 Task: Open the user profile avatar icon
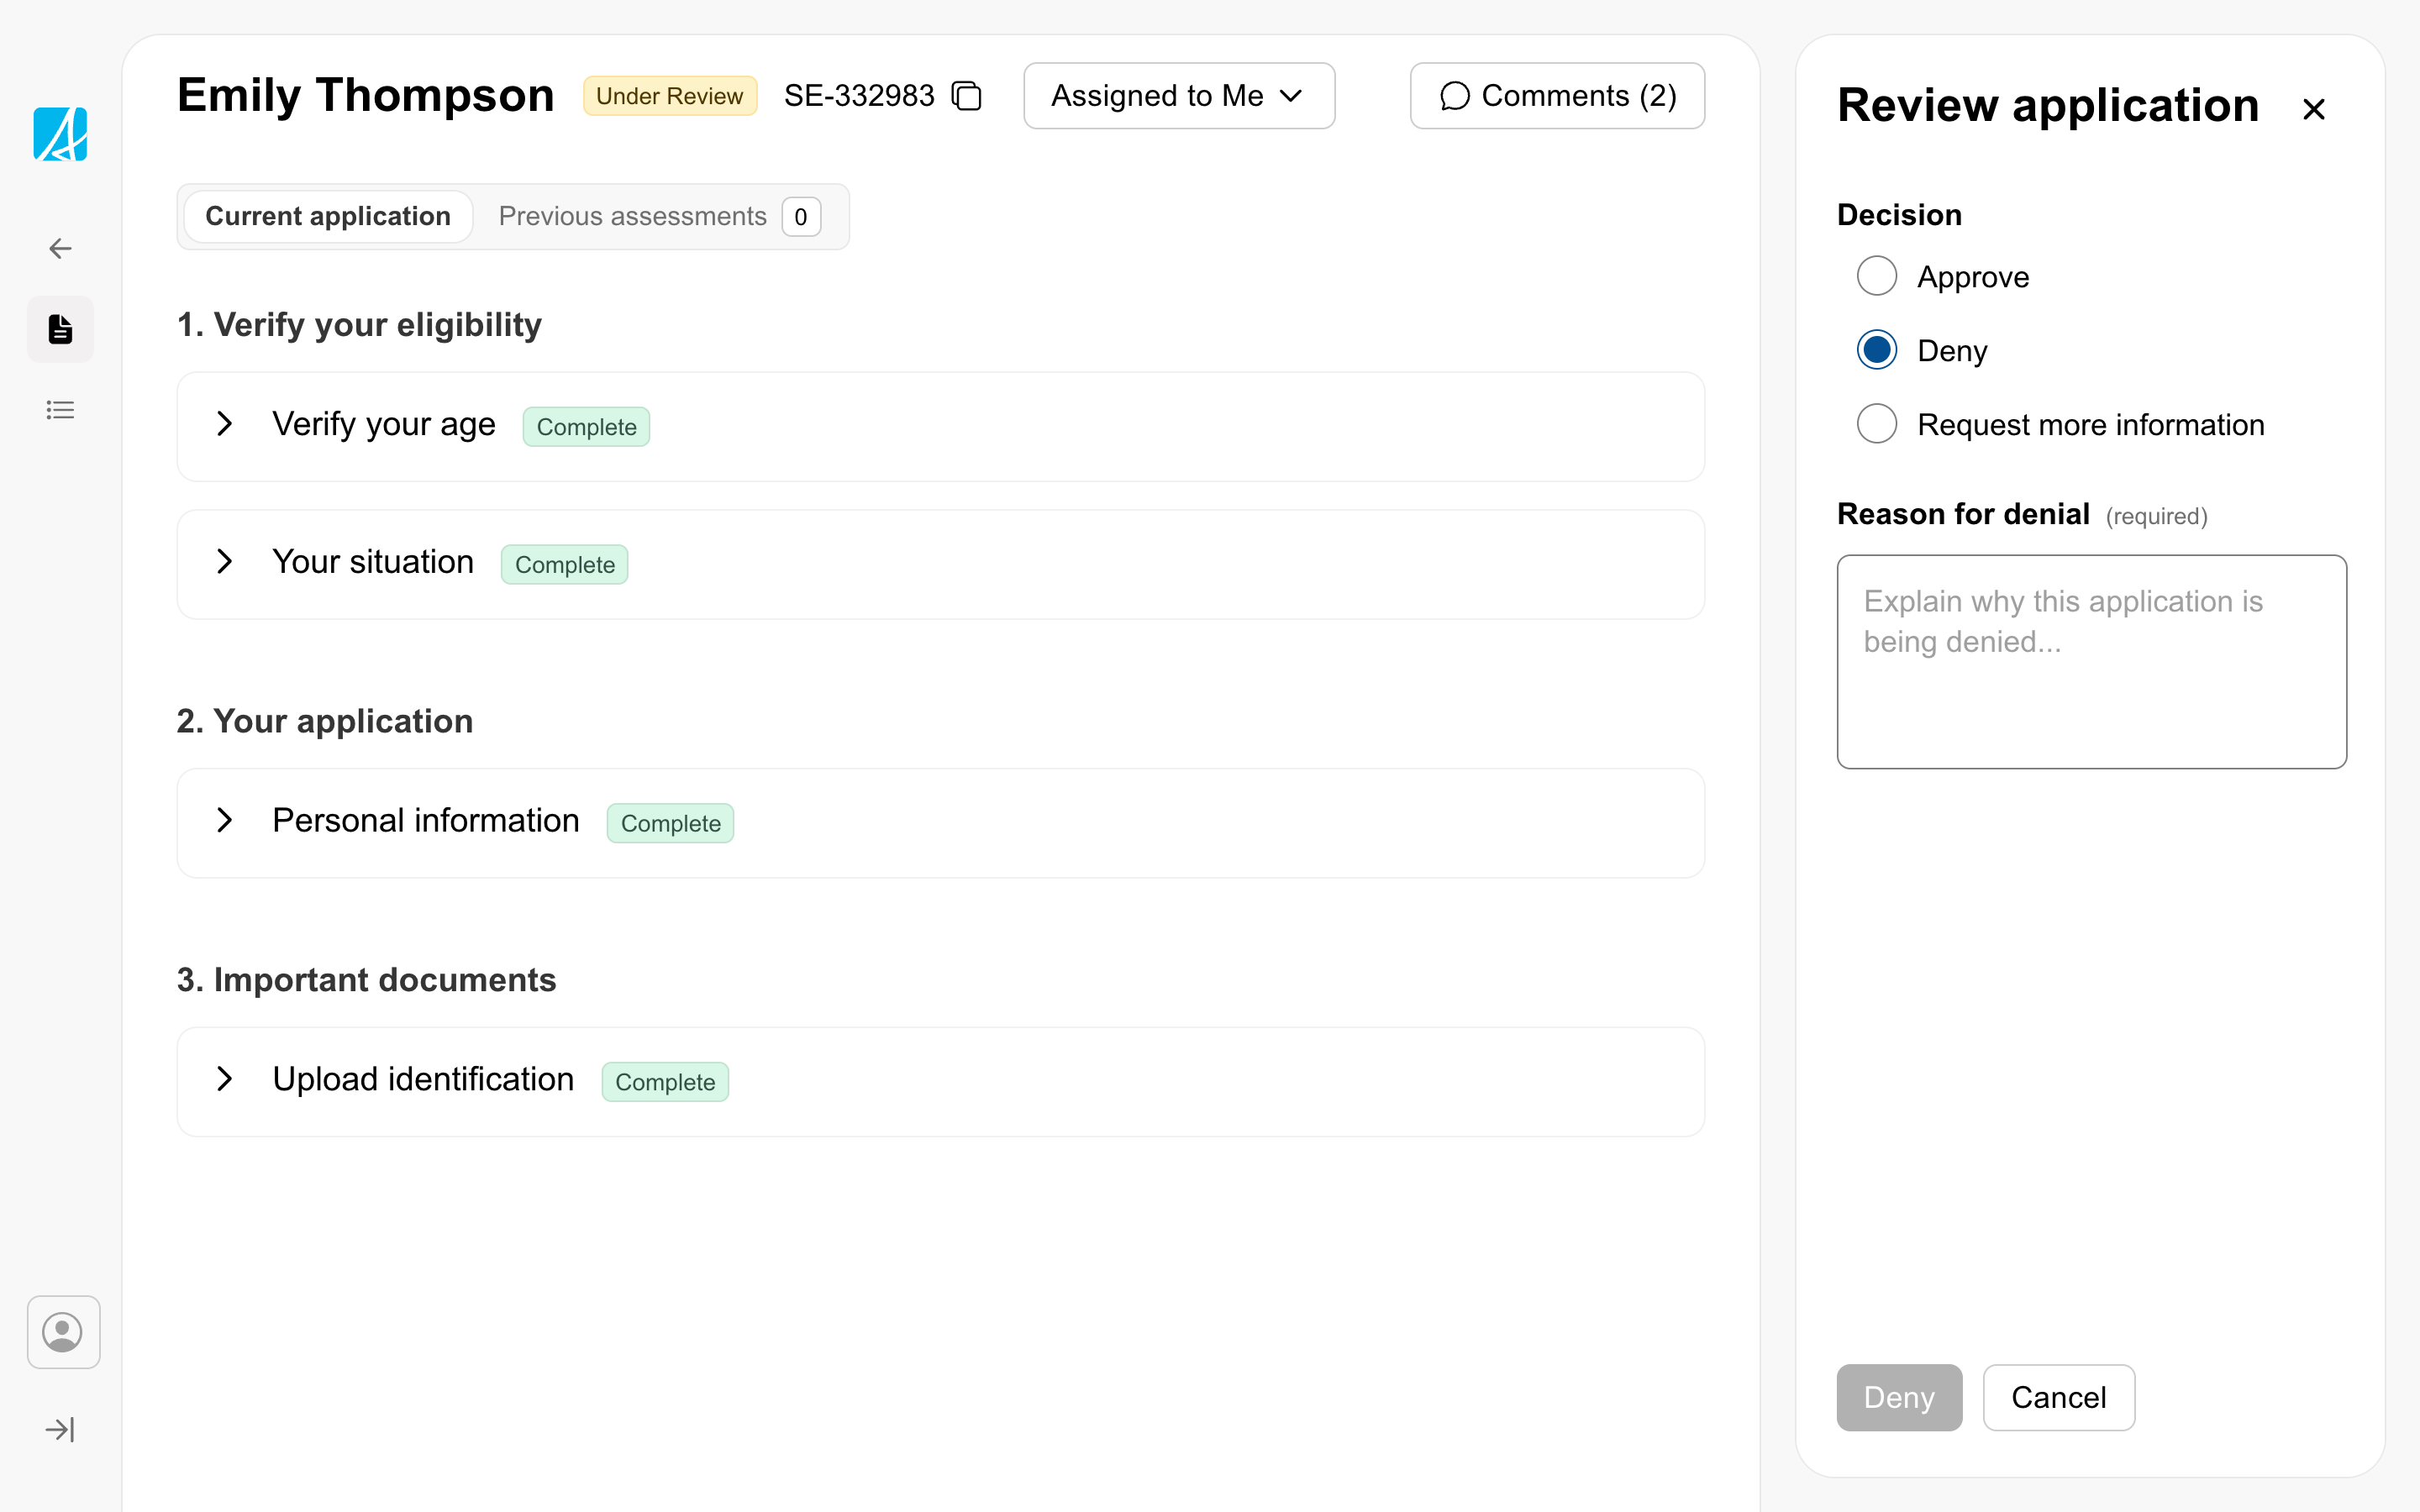pyautogui.click(x=63, y=1332)
